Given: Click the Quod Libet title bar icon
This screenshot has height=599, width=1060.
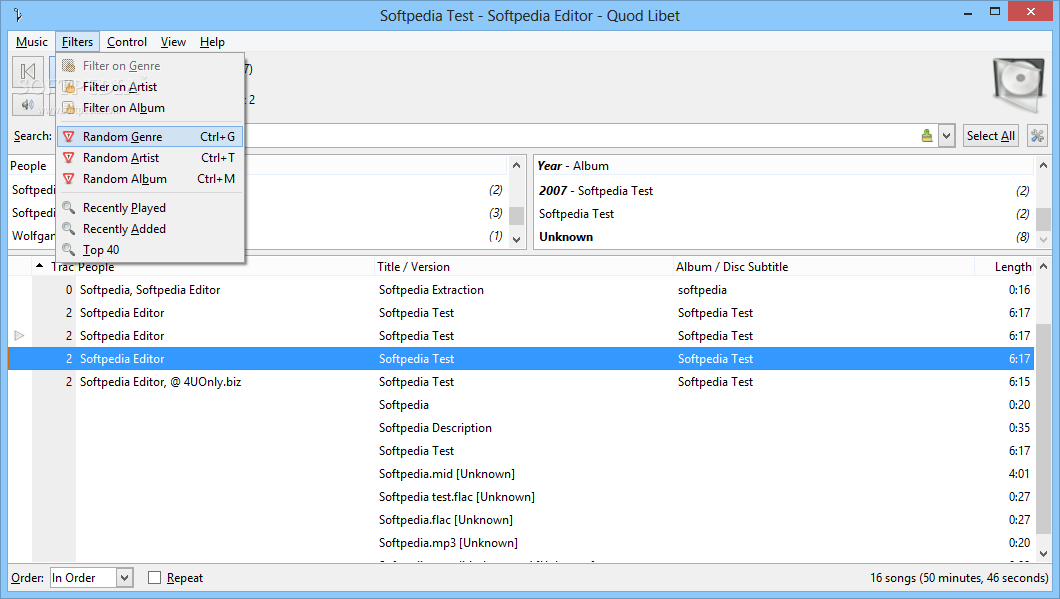Looking at the screenshot, I should (18, 15).
